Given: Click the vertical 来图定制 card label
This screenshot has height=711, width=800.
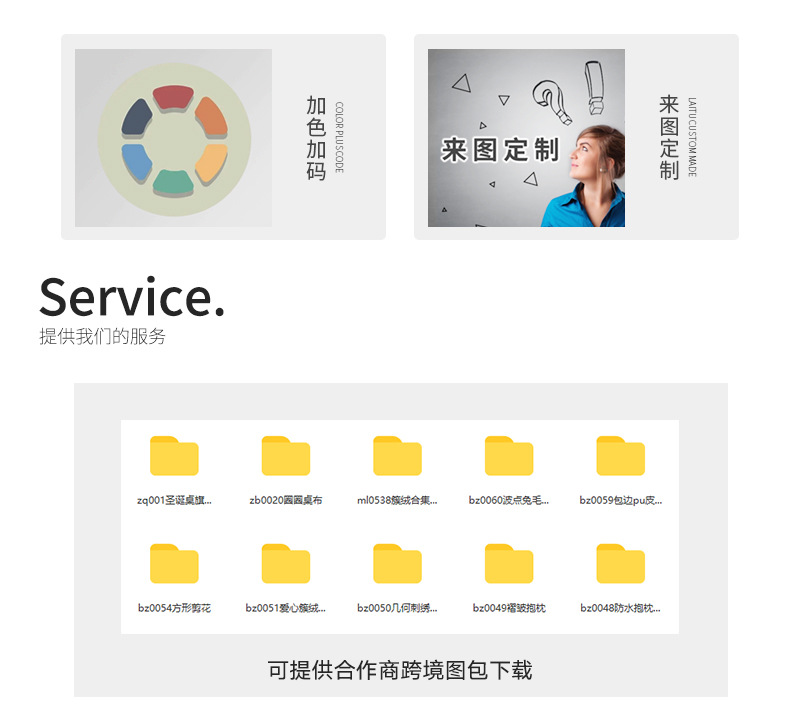Looking at the screenshot, I should (x=669, y=137).
